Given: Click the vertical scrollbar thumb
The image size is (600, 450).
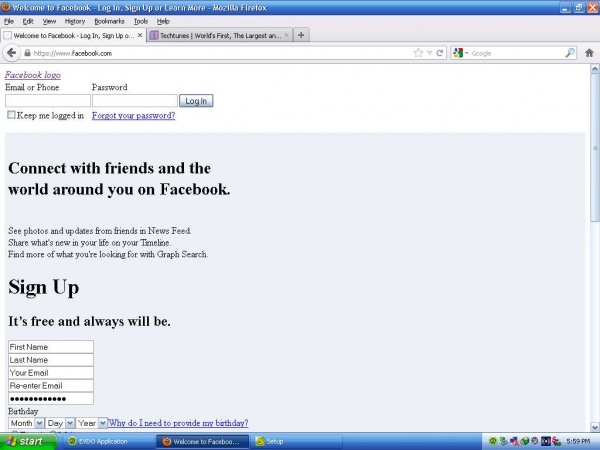Looking at the screenshot, I should pyautogui.click(x=595, y=147).
